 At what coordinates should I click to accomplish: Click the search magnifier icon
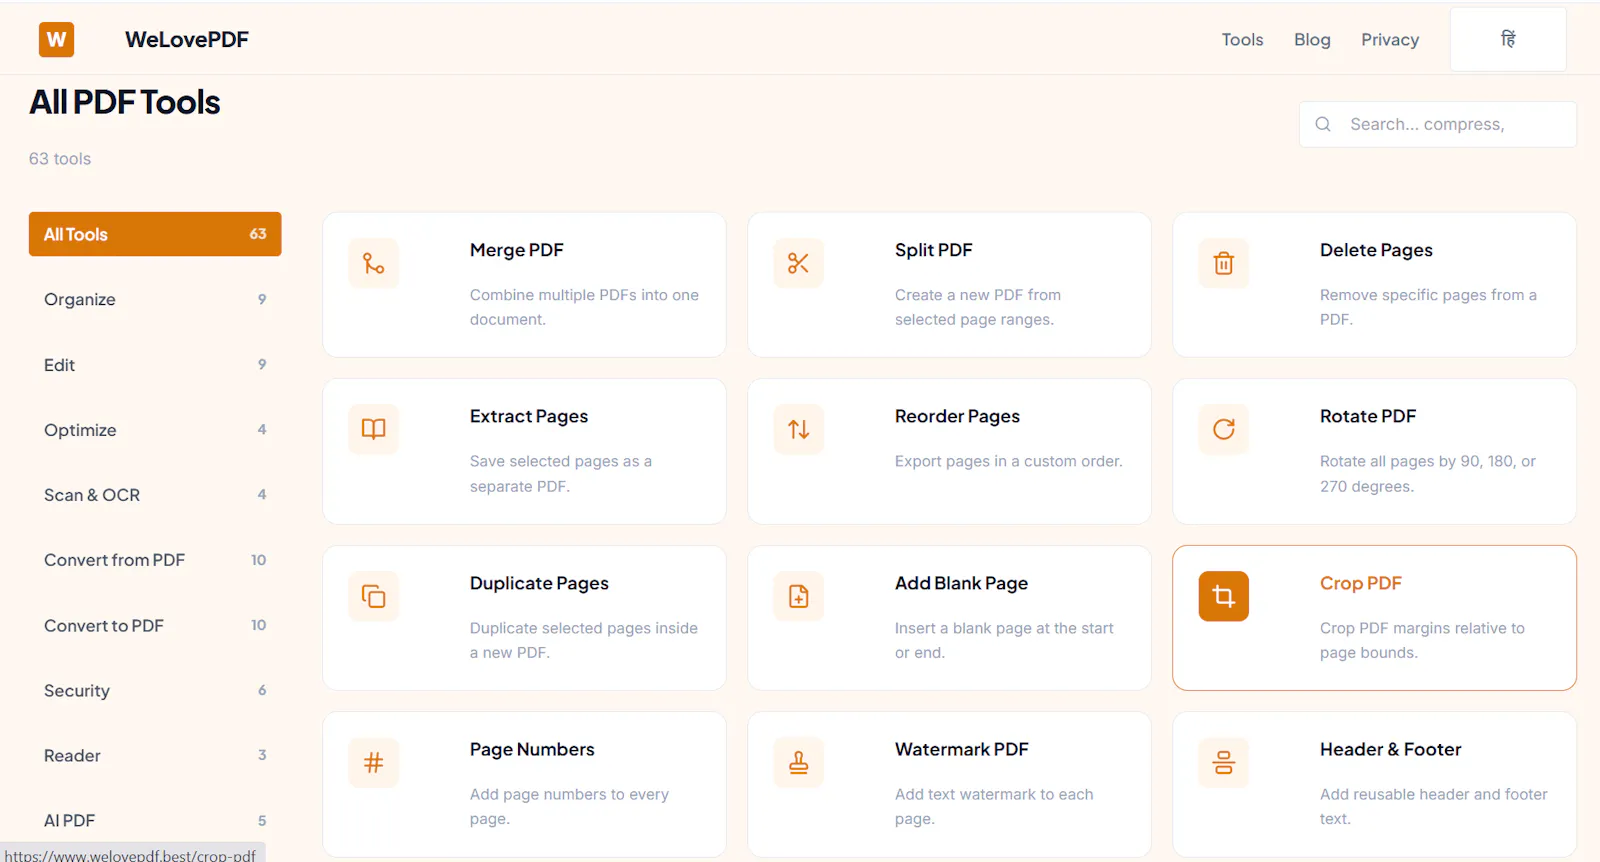(1323, 124)
